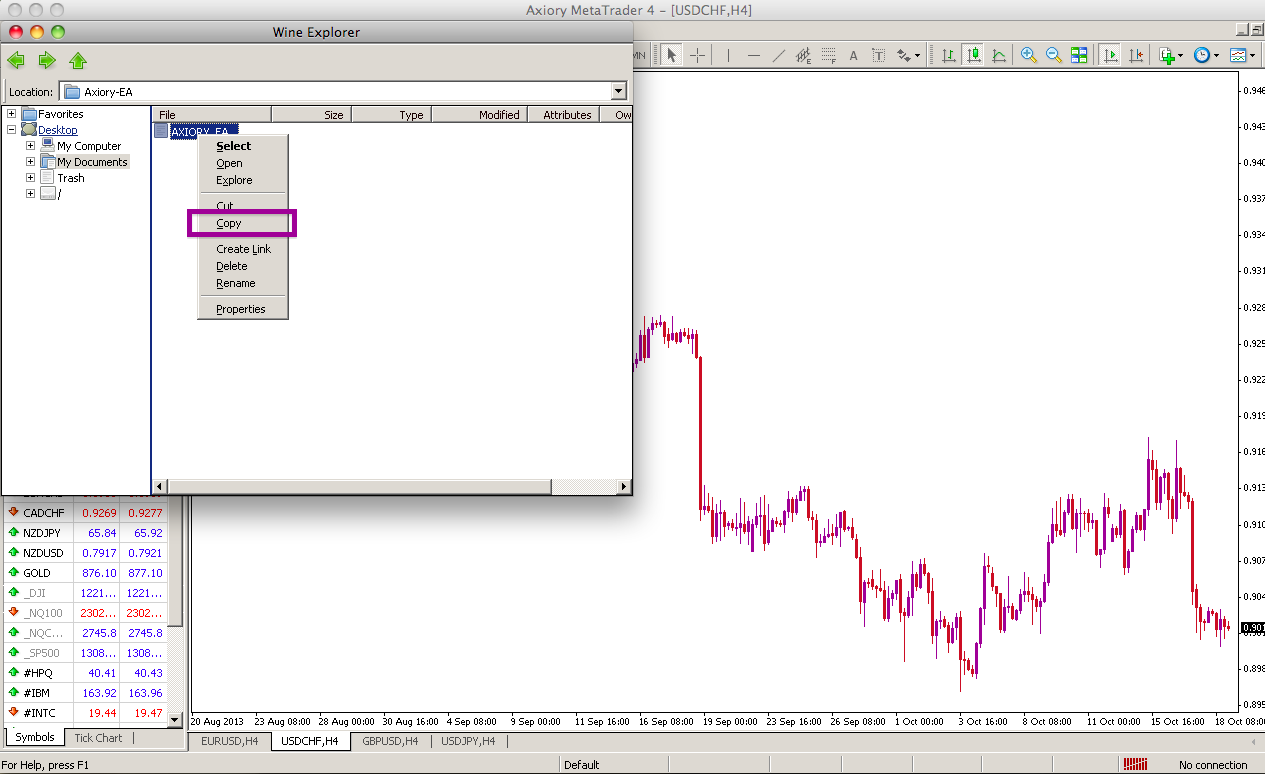Click the Arrows drawing tool icon
1265x774 pixels.
903,55
